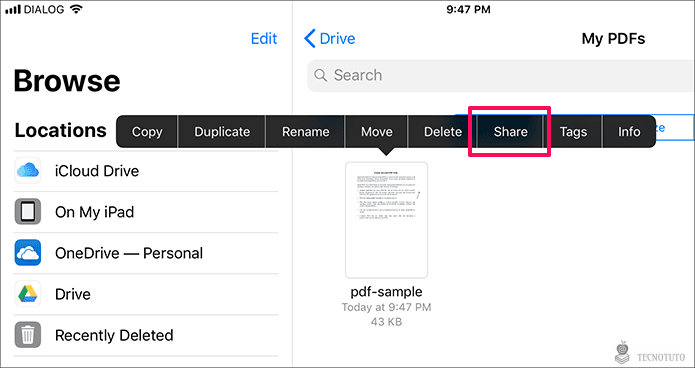The height and width of the screenshot is (368, 695).
Task: Tap the pdf-sample file name
Action: pos(387,292)
